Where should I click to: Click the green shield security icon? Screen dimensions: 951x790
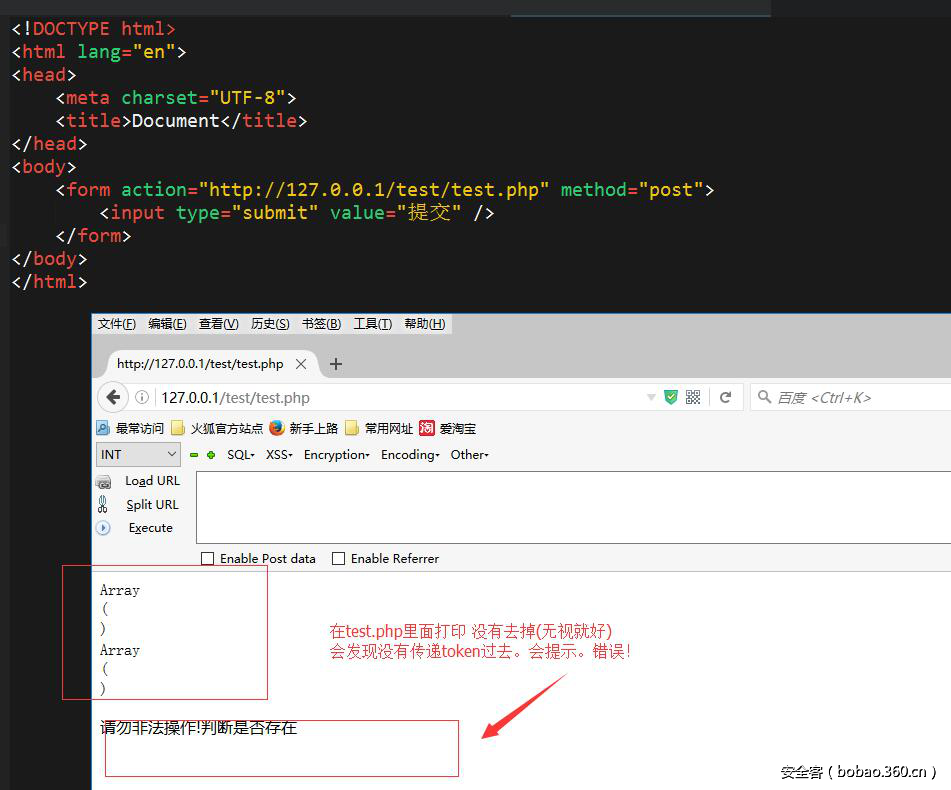[x=671, y=397]
